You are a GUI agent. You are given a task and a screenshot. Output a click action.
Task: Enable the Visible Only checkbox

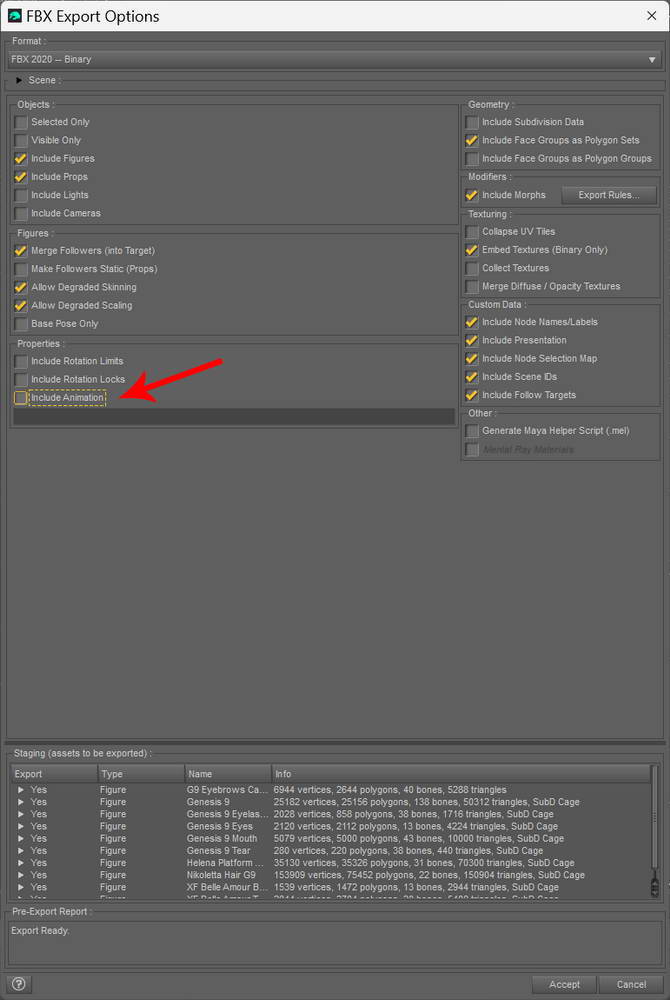tap(21, 140)
